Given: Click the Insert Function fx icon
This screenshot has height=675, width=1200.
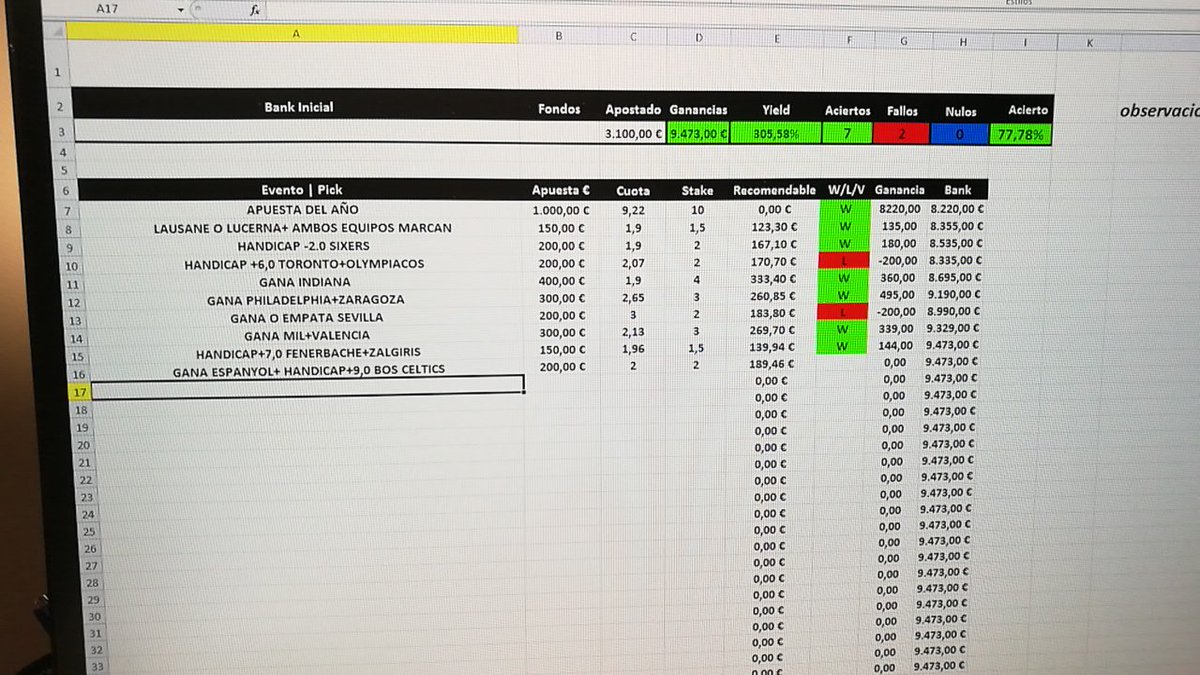Looking at the screenshot, I should click(253, 10).
